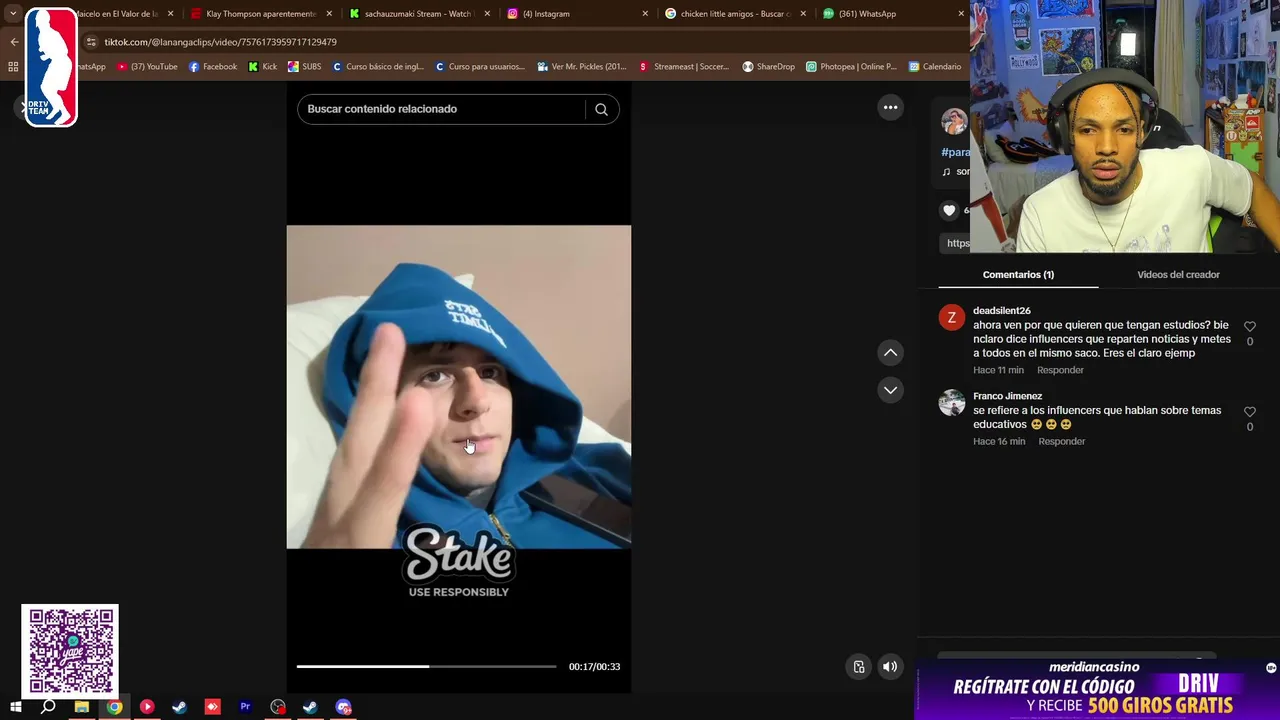
Task: Switch to sachauzumaki Stream tab
Action: pos(418,14)
